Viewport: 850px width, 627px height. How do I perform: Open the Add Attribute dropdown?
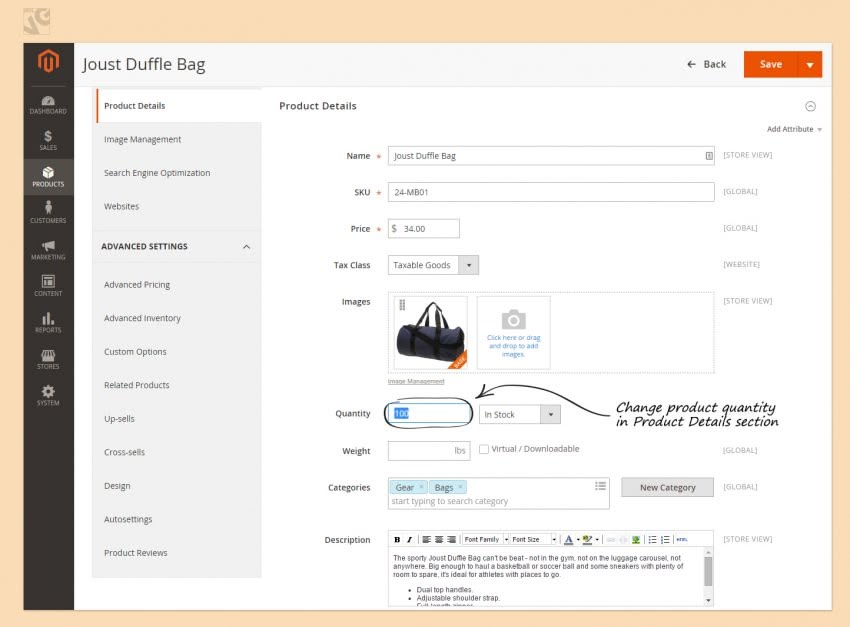pos(794,129)
